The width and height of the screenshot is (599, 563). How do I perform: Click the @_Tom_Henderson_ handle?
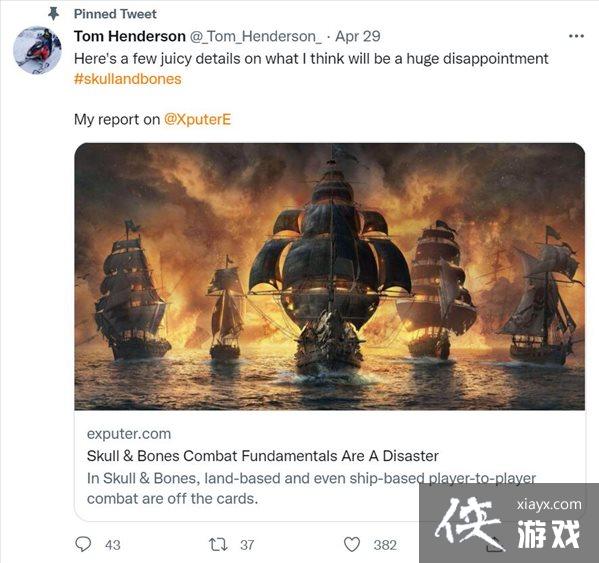tap(256, 37)
